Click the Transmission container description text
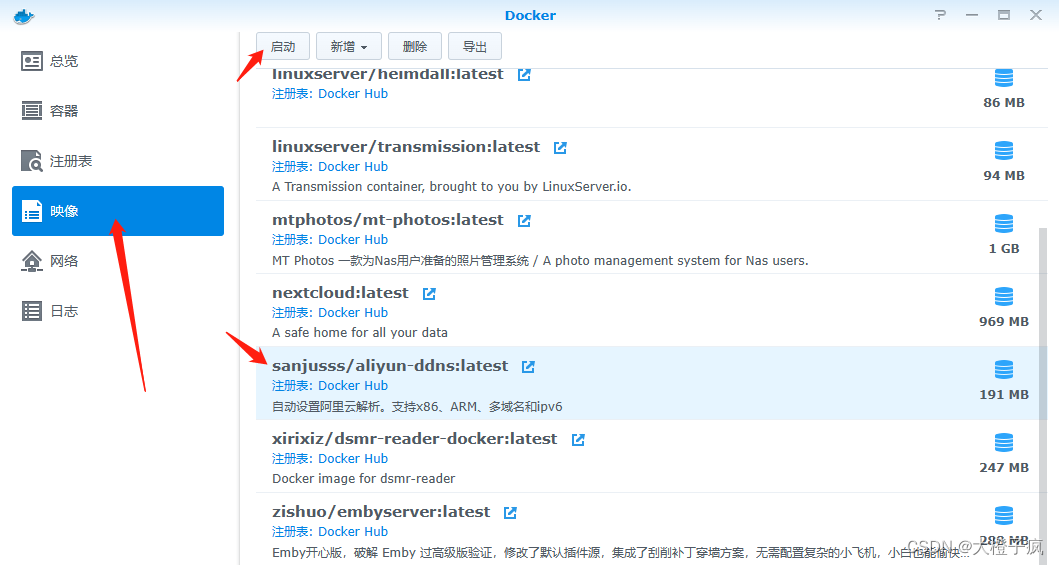 451,187
